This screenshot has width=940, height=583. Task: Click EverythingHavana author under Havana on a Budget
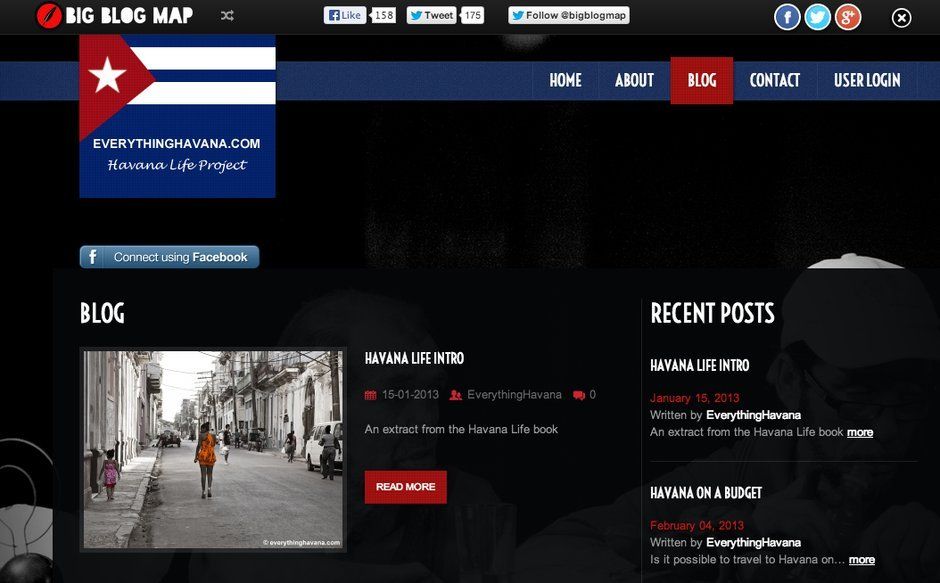[754, 543]
